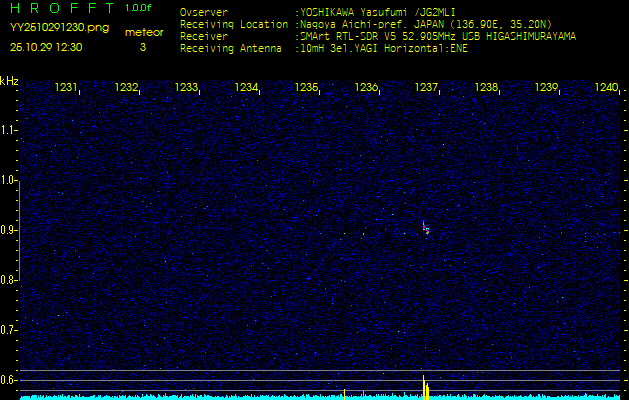Select the 1237 time marker

point(426,88)
